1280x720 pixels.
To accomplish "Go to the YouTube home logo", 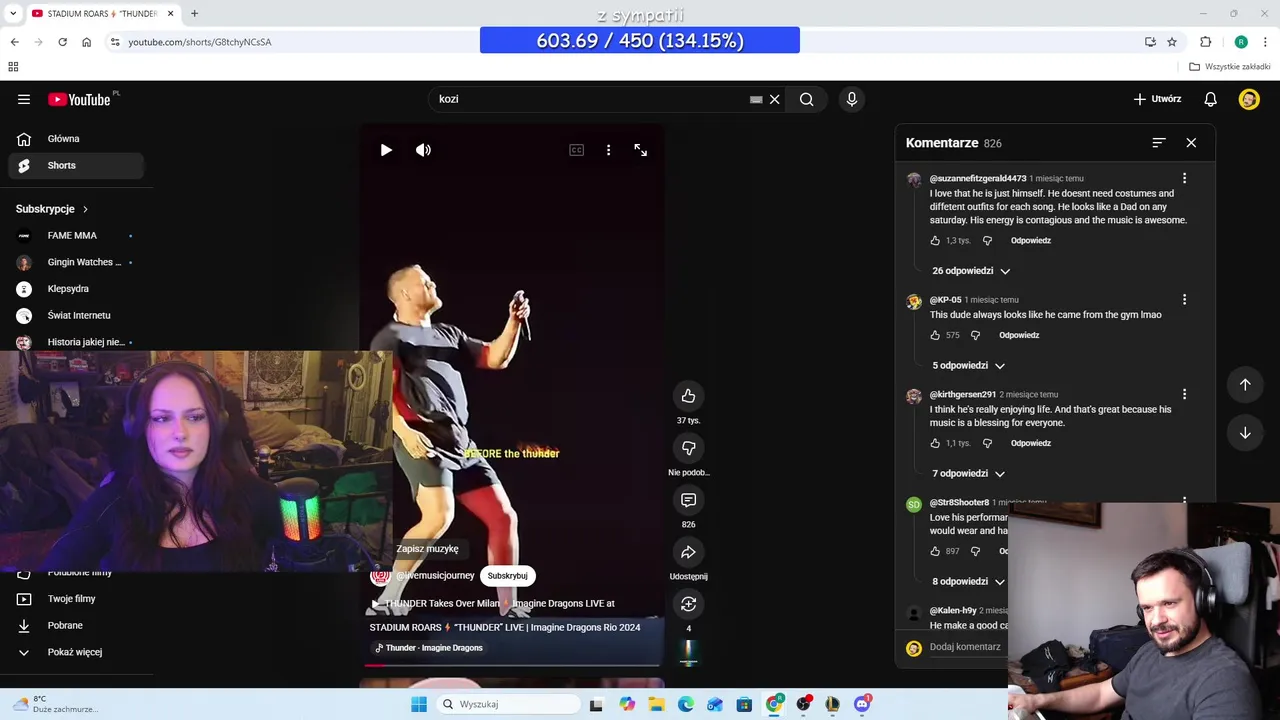I will tap(79, 99).
